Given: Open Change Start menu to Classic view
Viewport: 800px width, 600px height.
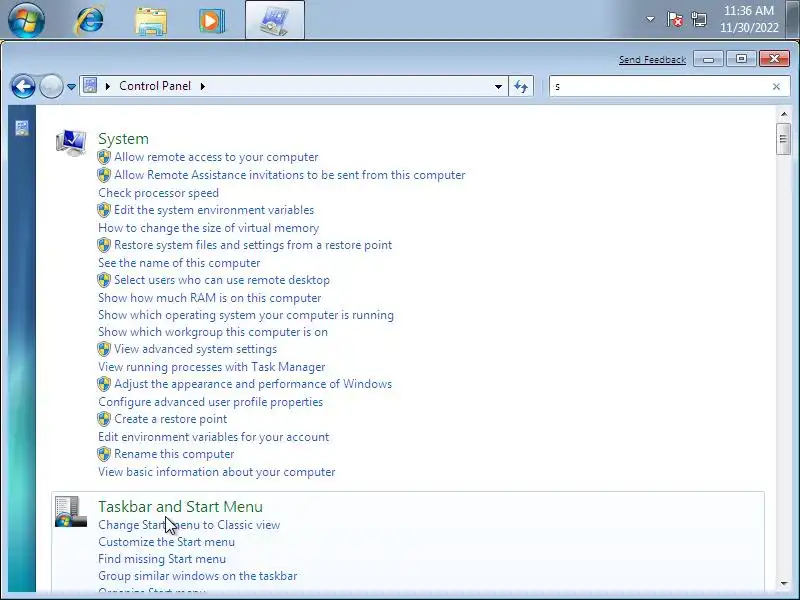Looking at the screenshot, I should (189, 525).
